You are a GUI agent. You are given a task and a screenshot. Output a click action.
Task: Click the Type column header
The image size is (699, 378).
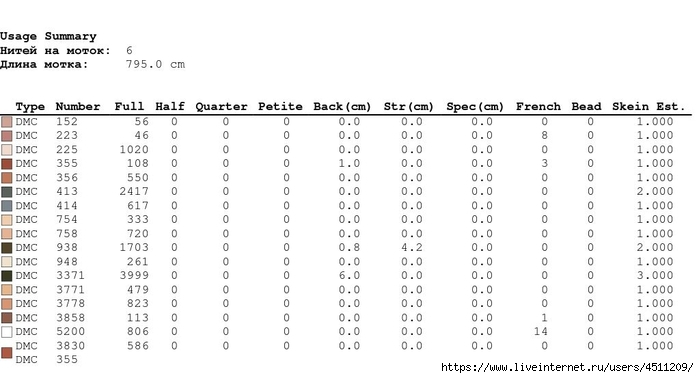click(x=30, y=107)
